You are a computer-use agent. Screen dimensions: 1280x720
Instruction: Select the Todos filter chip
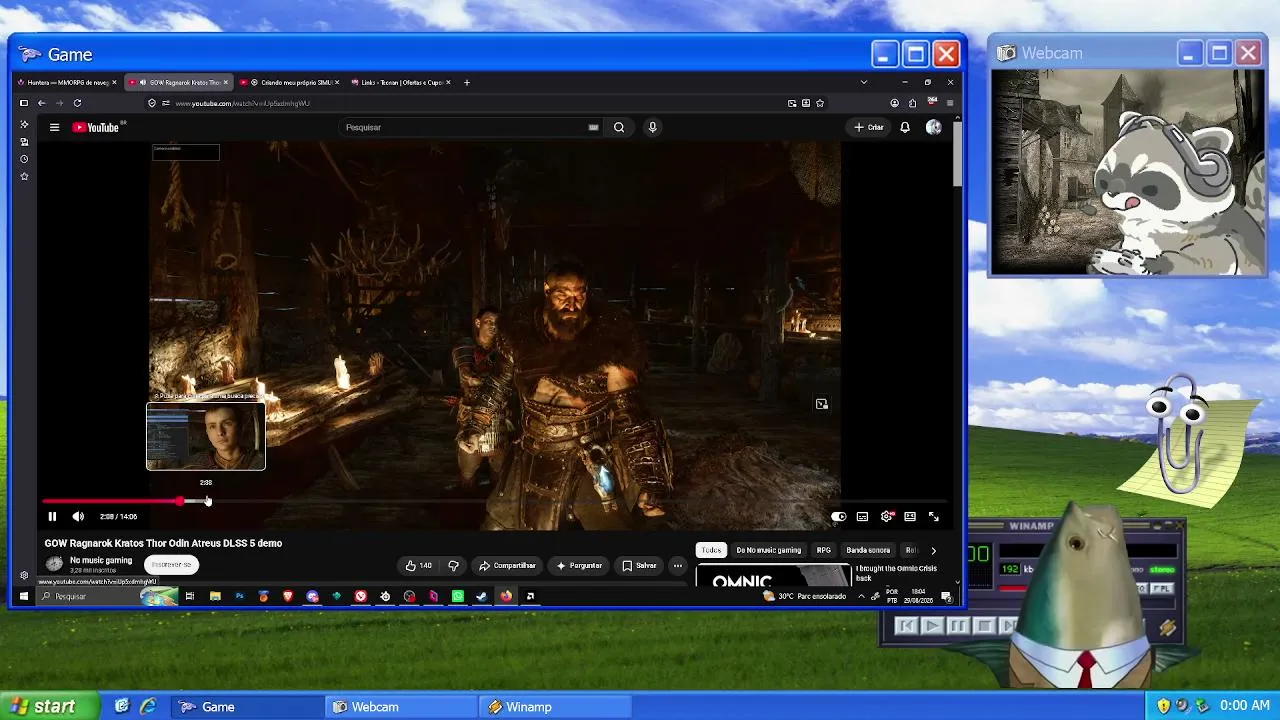pos(711,550)
